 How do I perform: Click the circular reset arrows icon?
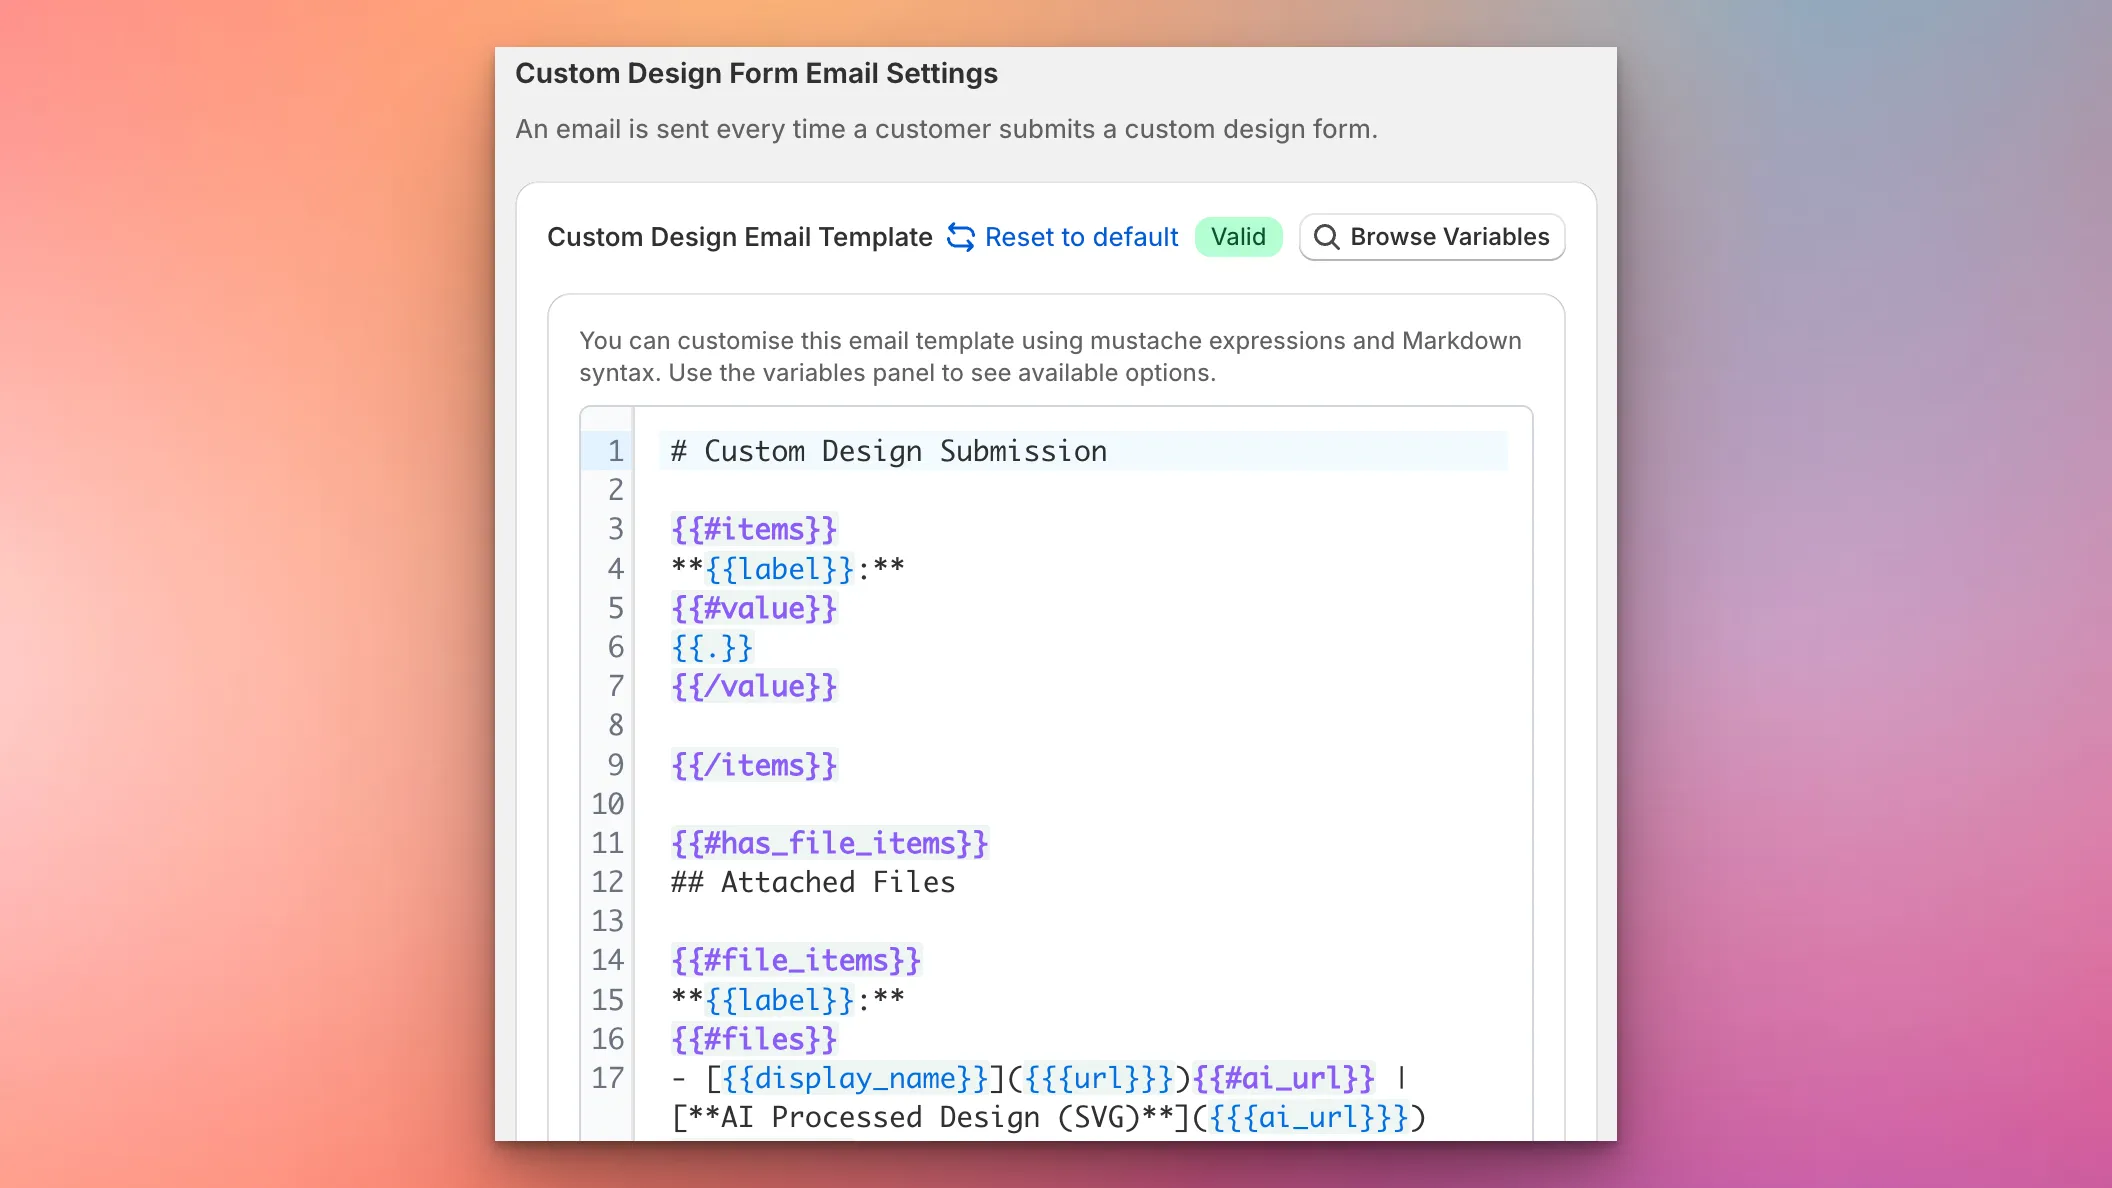click(x=960, y=237)
